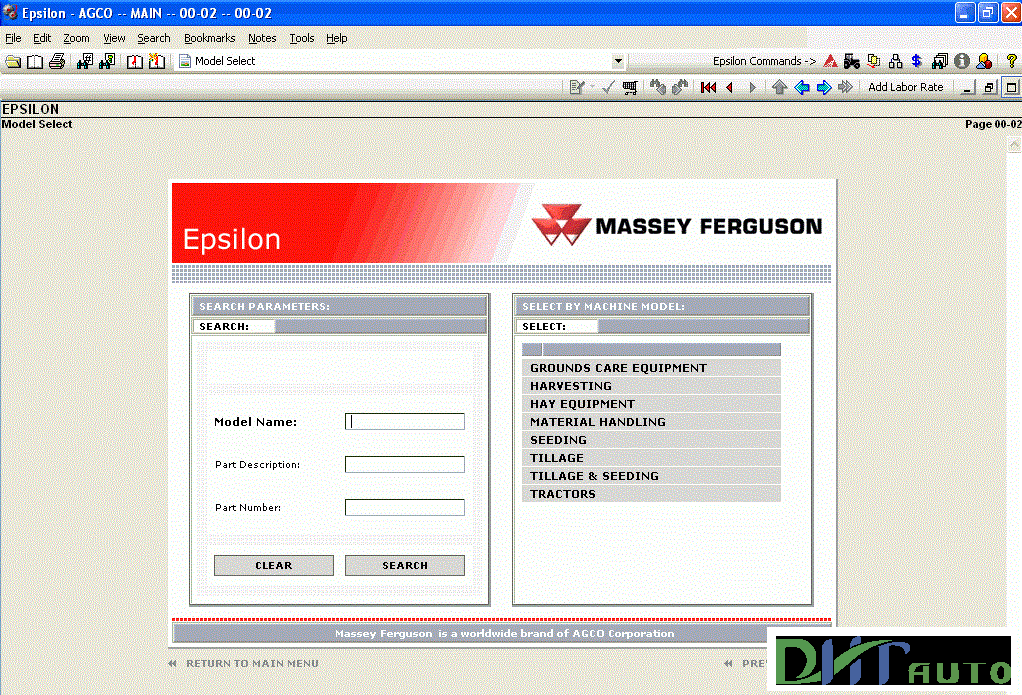Click the notepad with pencil icon
Viewport: 1022px width, 695px height.
576,87
